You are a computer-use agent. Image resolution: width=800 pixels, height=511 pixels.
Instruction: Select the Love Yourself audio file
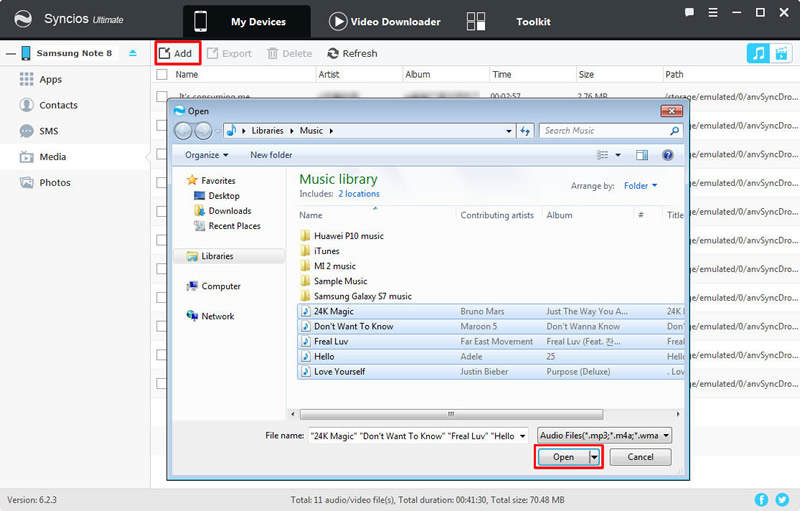490,372
